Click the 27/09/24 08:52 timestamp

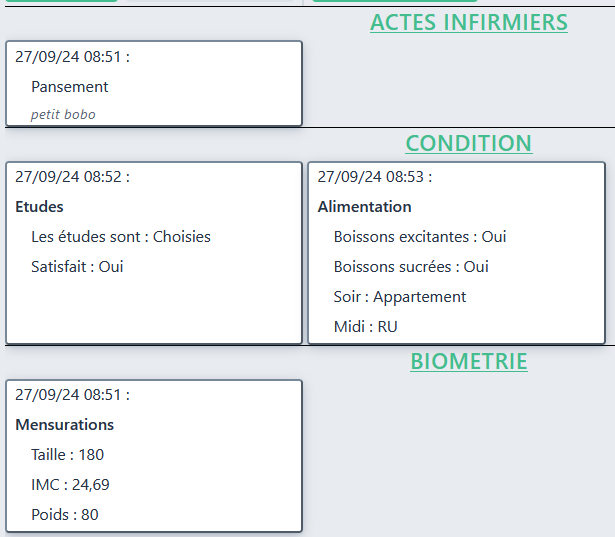72,177
